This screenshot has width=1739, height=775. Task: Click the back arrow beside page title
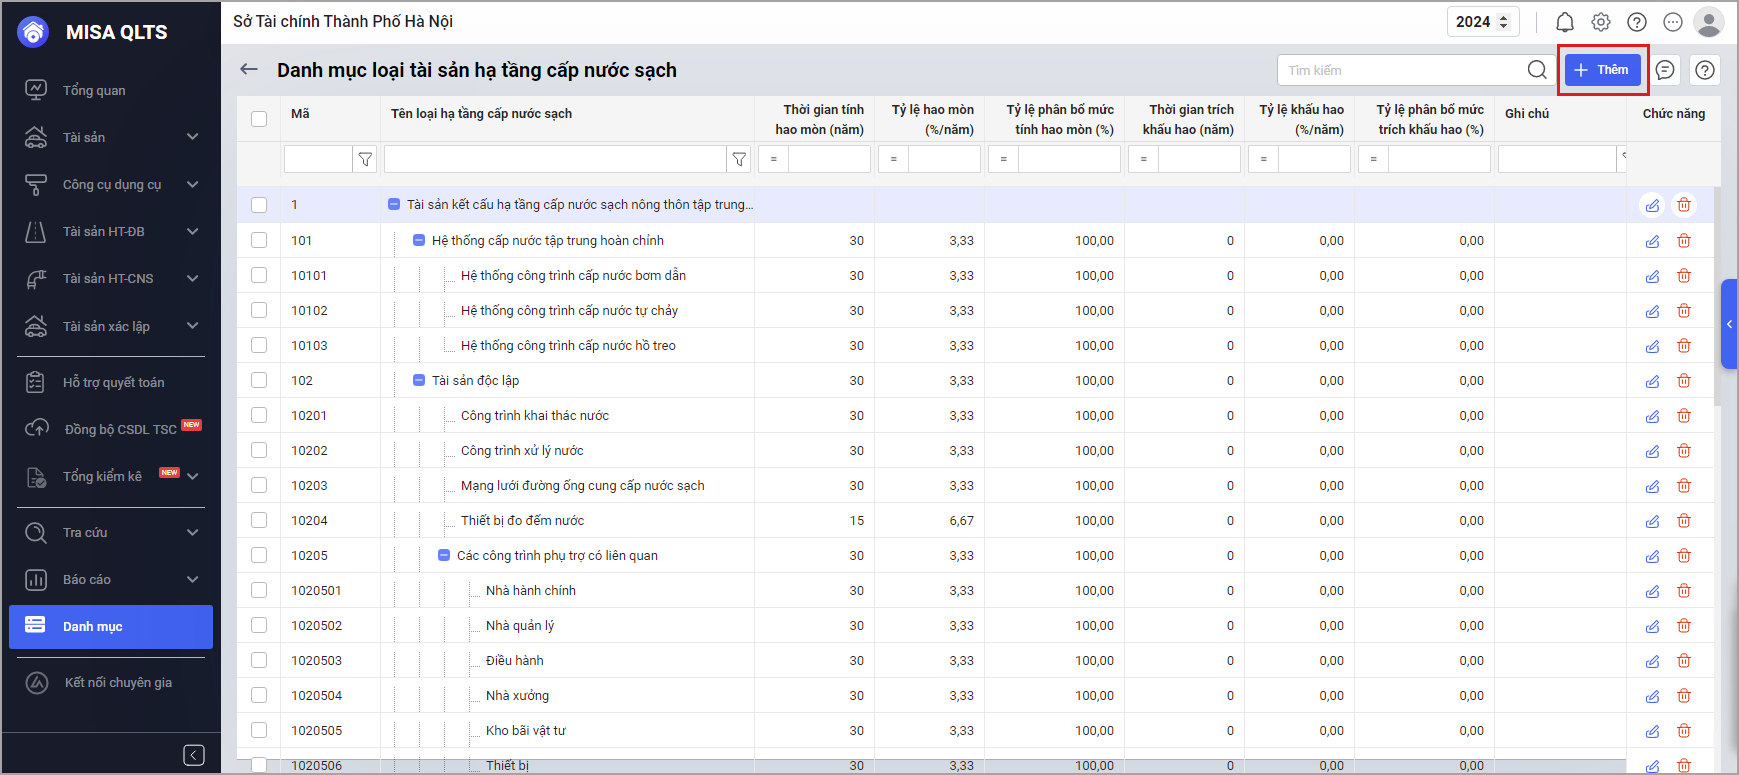[x=249, y=69]
